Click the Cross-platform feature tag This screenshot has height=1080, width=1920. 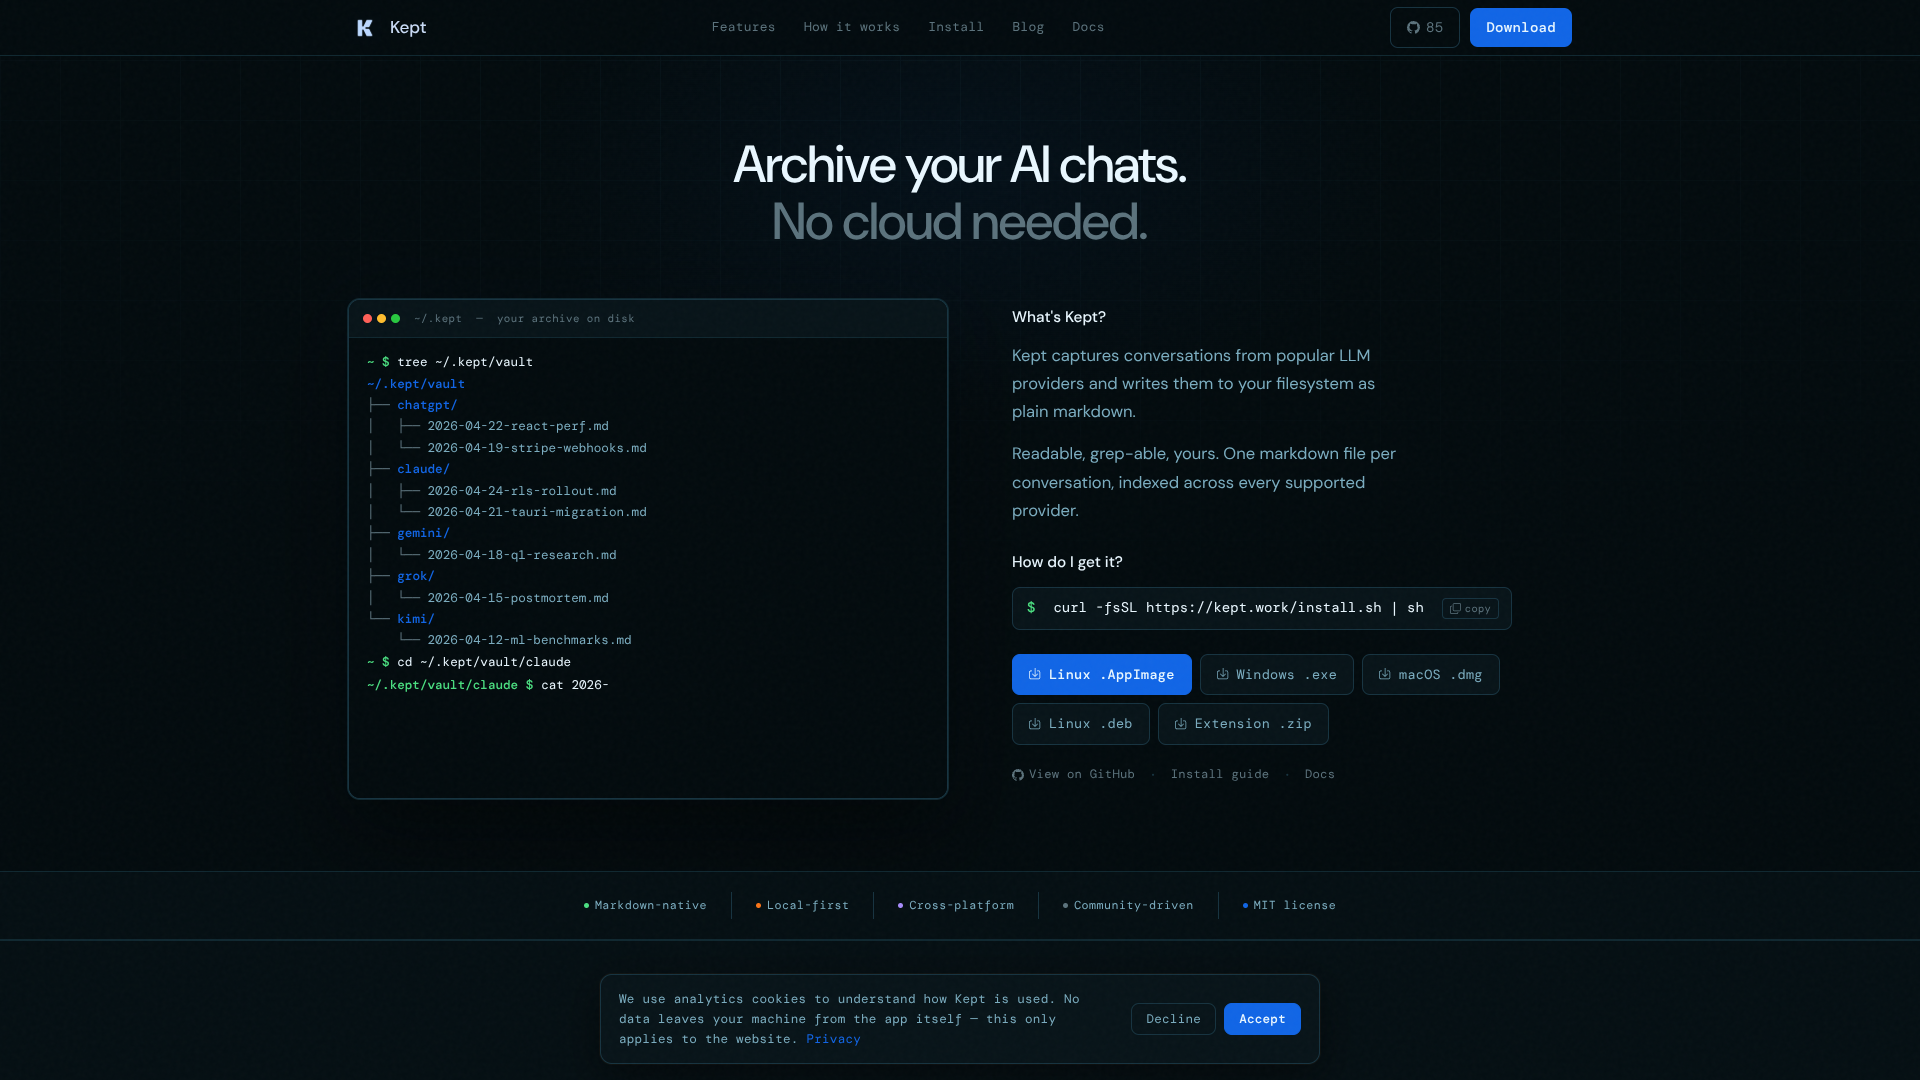(x=956, y=905)
